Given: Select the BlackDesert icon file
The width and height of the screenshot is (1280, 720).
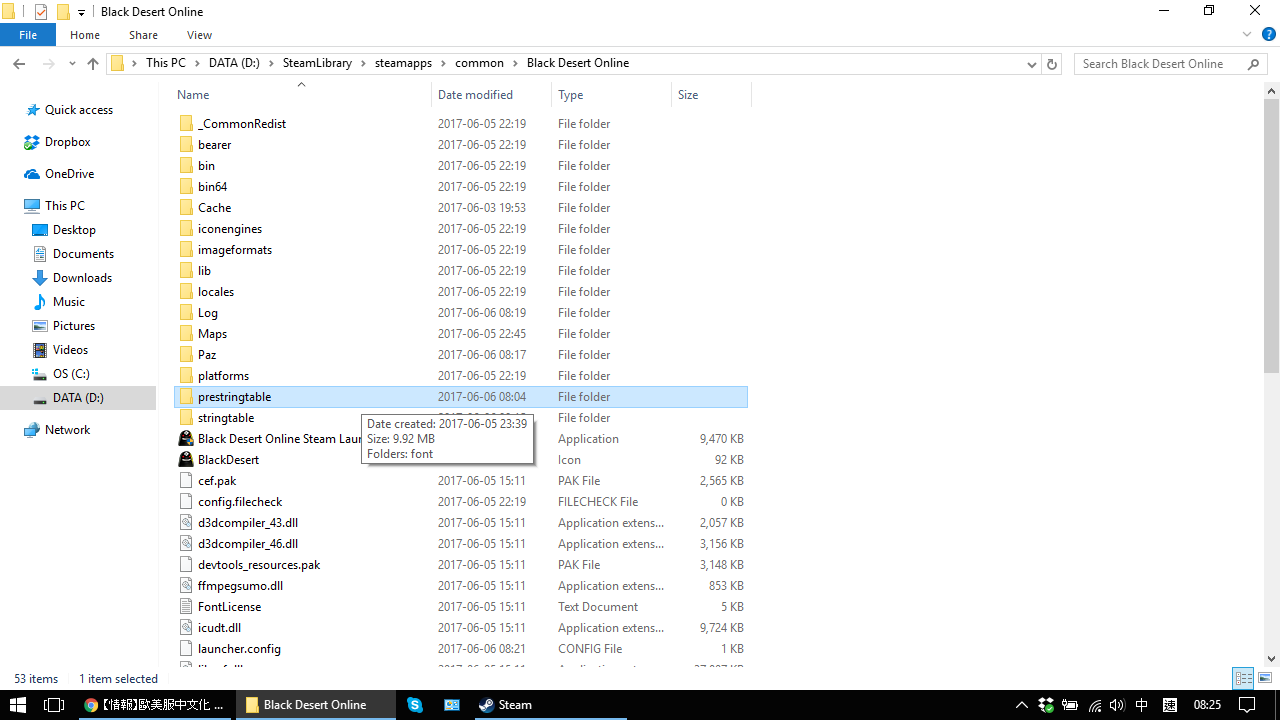Looking at the screenshot, I should click(x=186, y=460).
